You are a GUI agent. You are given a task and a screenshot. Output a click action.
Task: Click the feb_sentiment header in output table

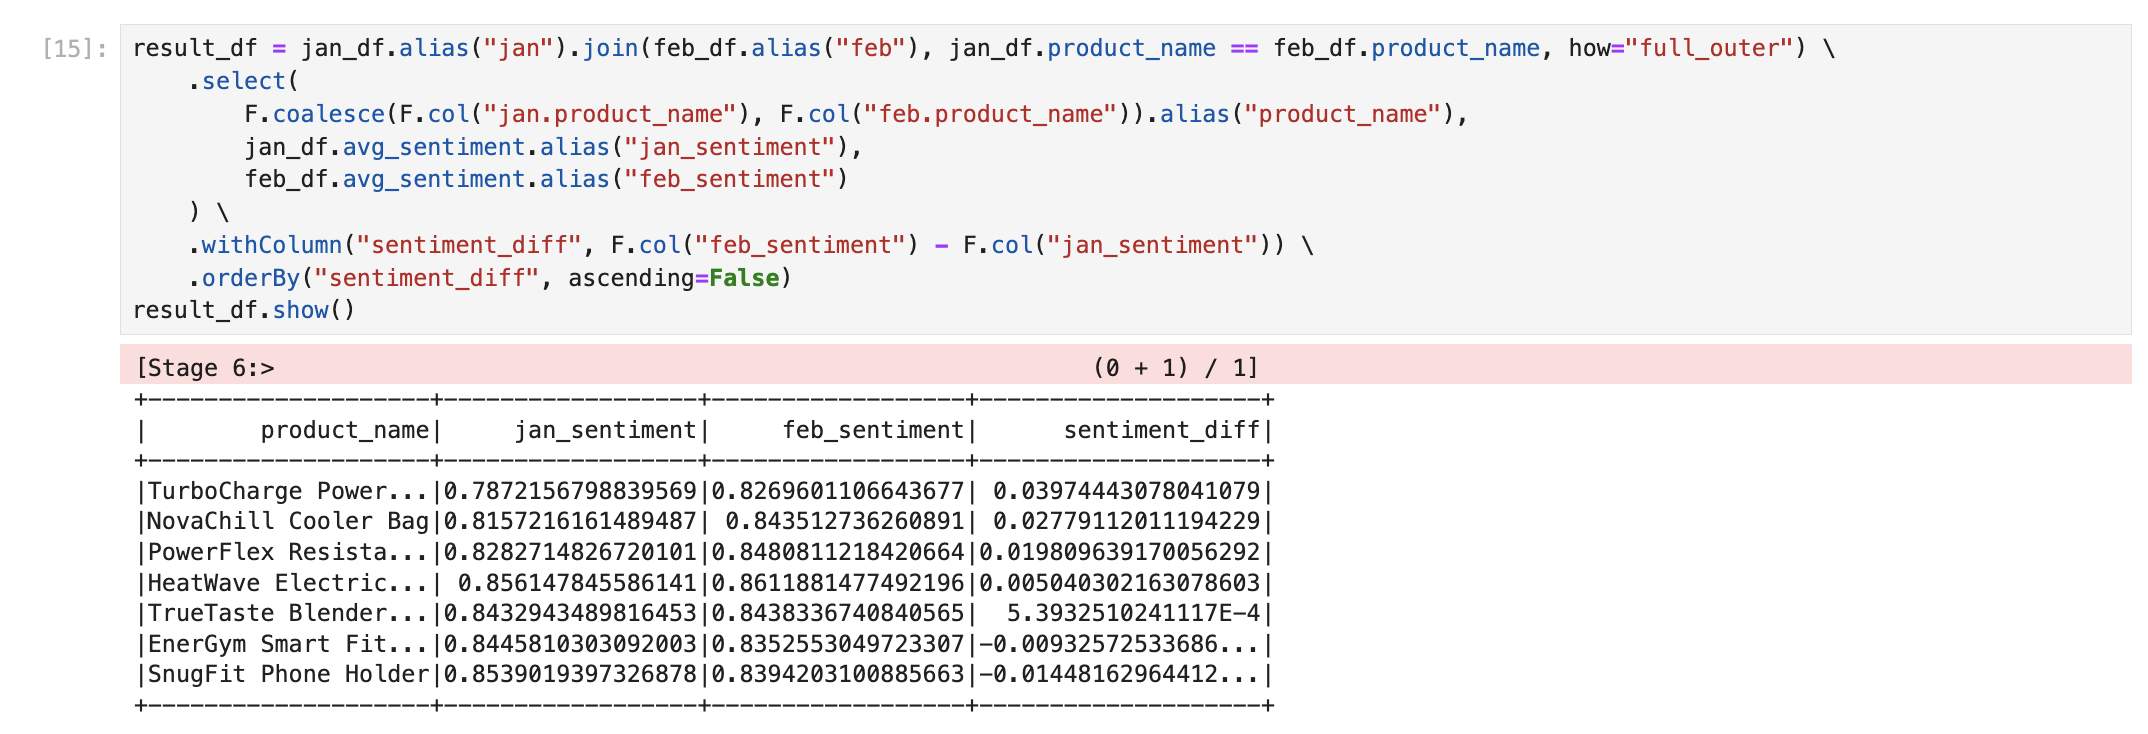tap(873, 430)
